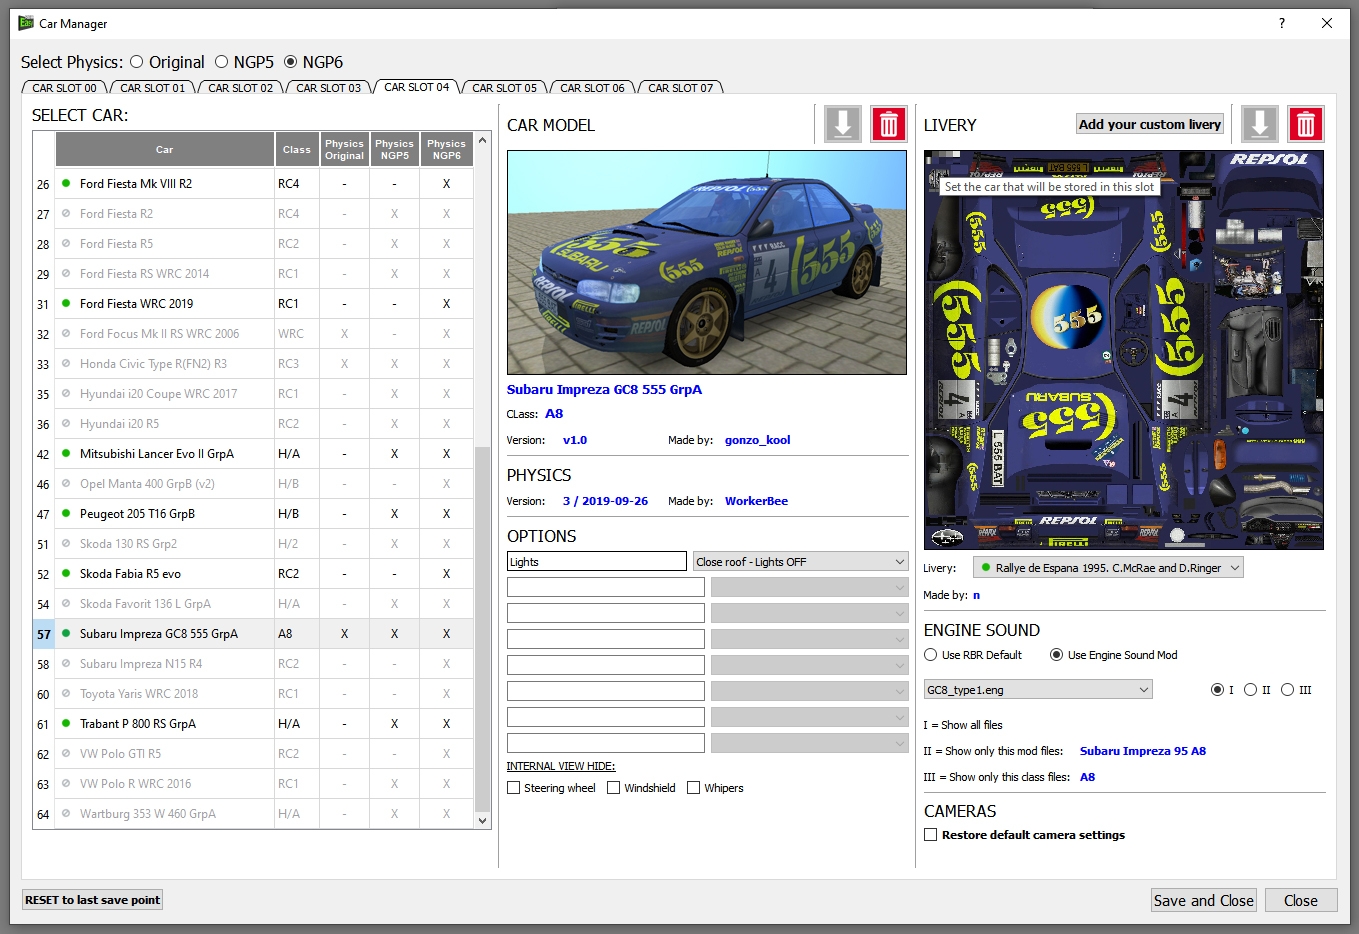1359x934 pixels.
Task: Select Subaru Impreza GC8 555 GrpA row
Action: tap(253, 634)
